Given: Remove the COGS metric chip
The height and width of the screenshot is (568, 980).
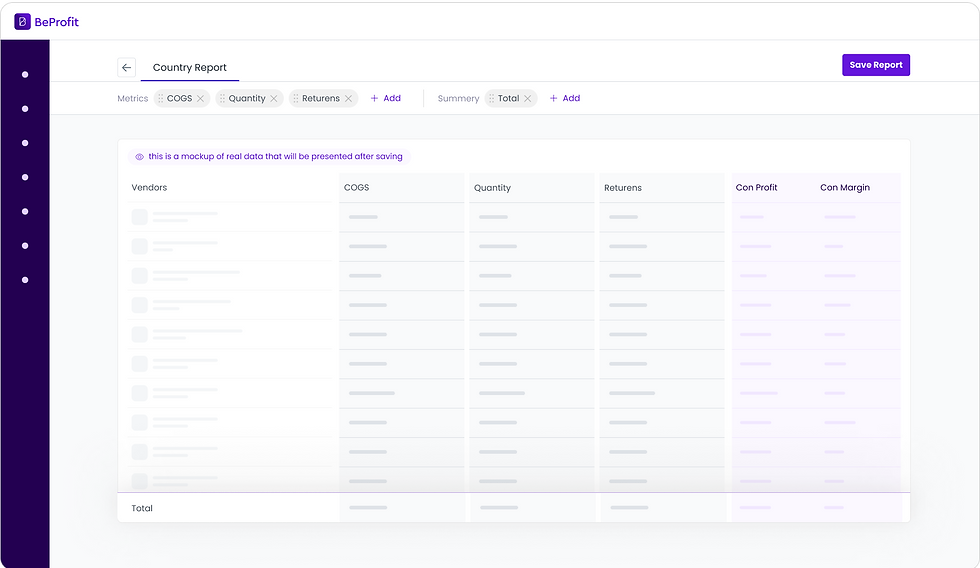Looking at the screenshot, I should click(x=201, y=99).
